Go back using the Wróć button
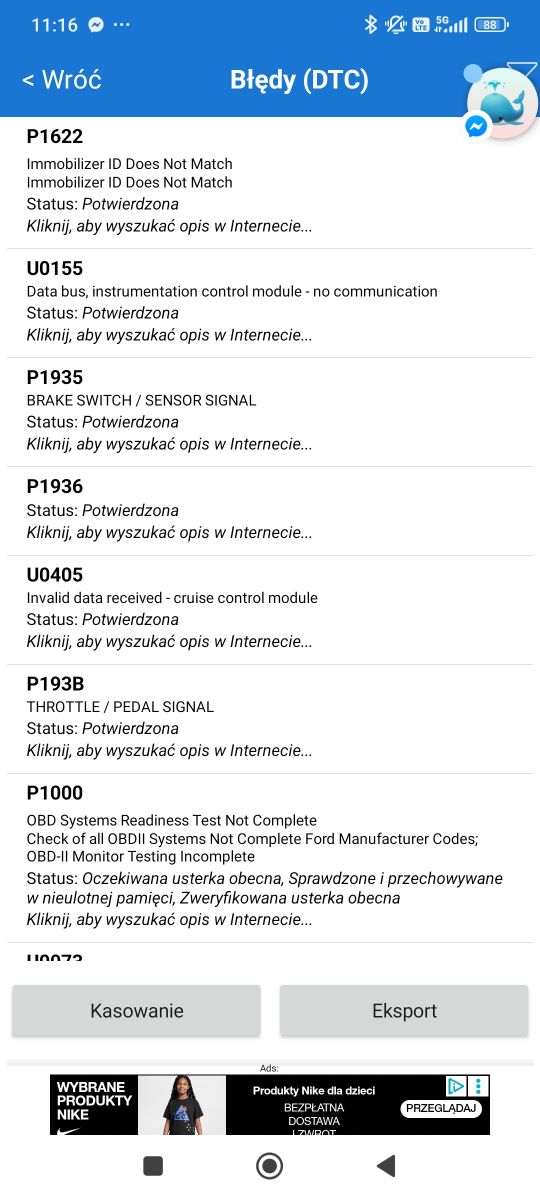The width and height of the screenshot is (540, 1200). coord(61,80)
